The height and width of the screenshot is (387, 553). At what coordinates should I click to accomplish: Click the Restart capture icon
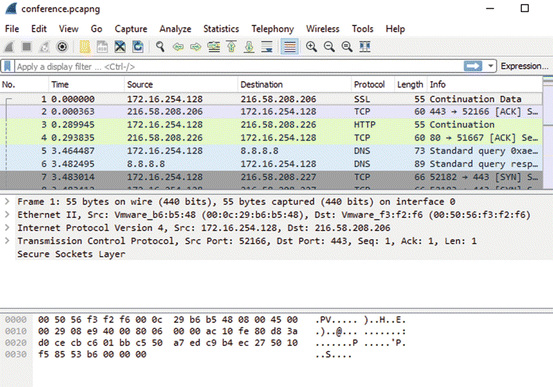[44, 47]
